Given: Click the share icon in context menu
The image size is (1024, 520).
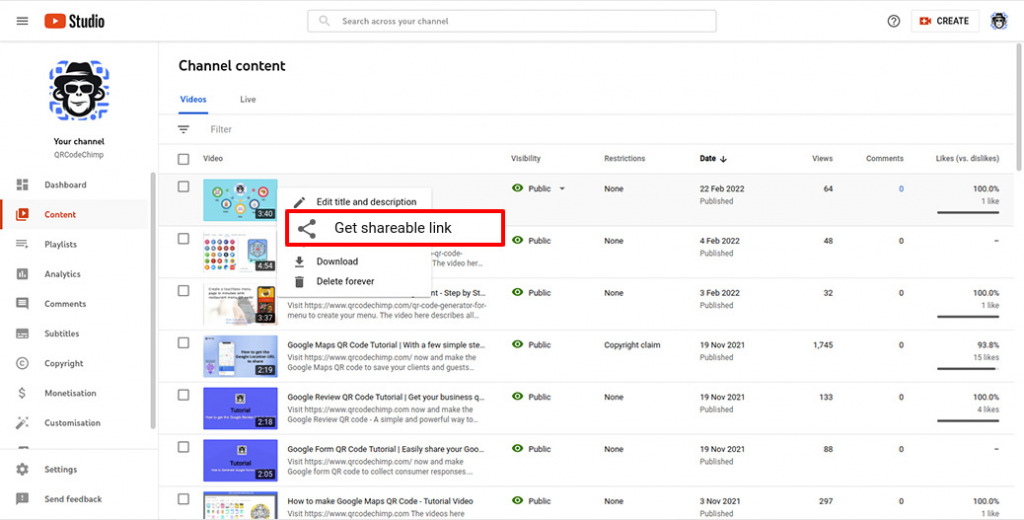Looking at the screenshot, I should click(x=306, y=228).
